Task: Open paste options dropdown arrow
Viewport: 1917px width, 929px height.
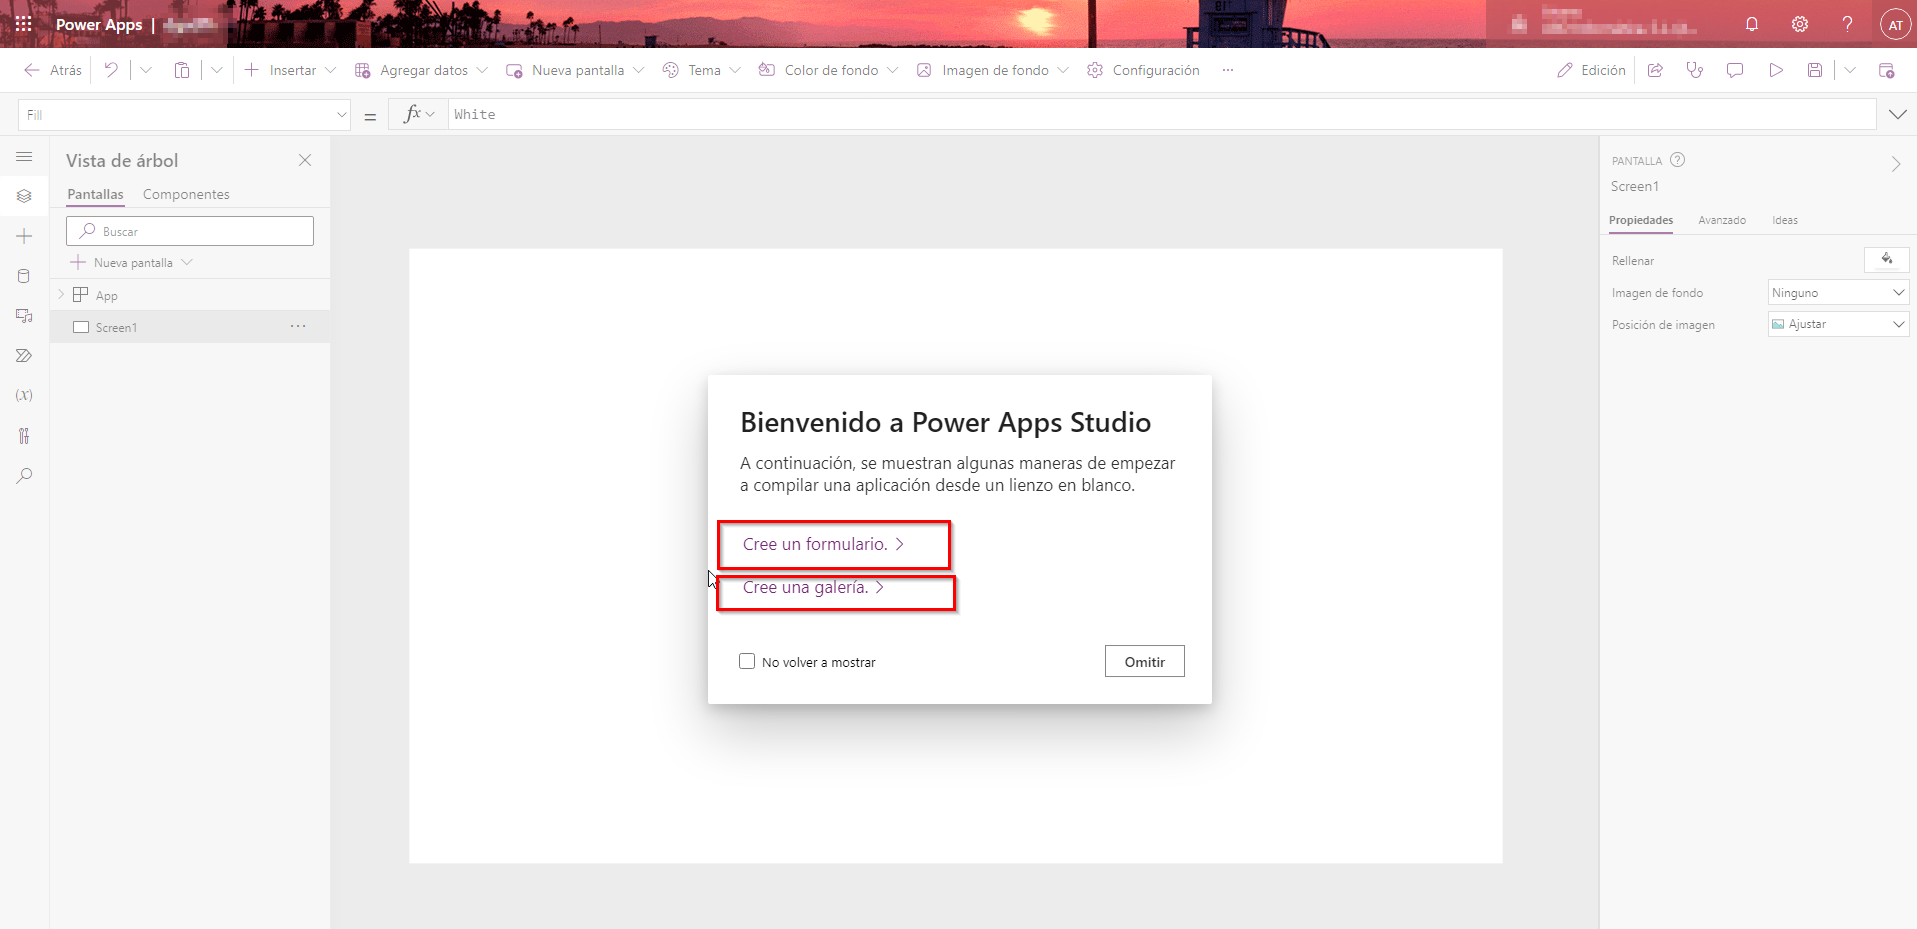Action: click(216, 70)
